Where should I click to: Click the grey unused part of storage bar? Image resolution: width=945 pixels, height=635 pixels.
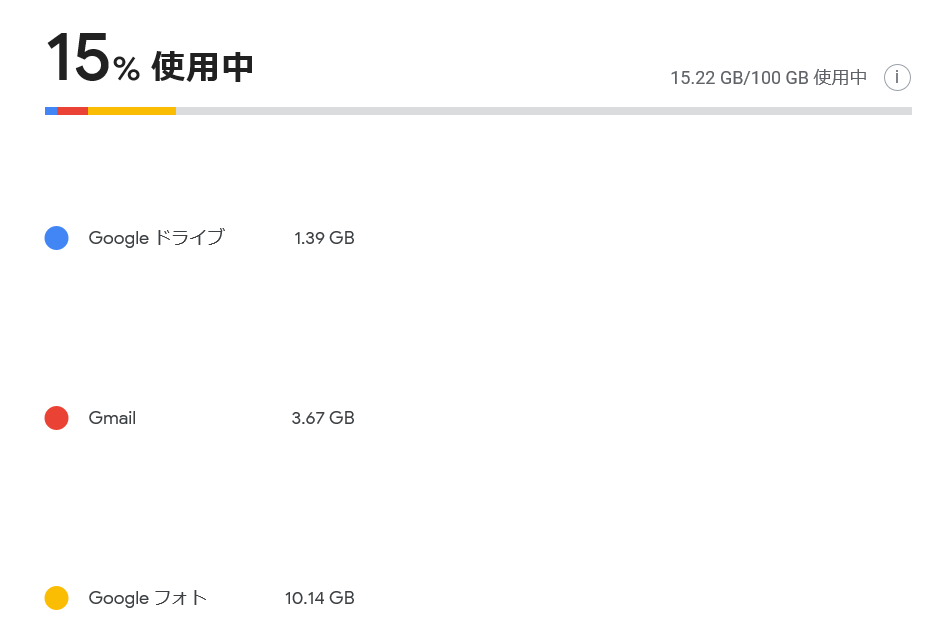click(x=544, y=111)
